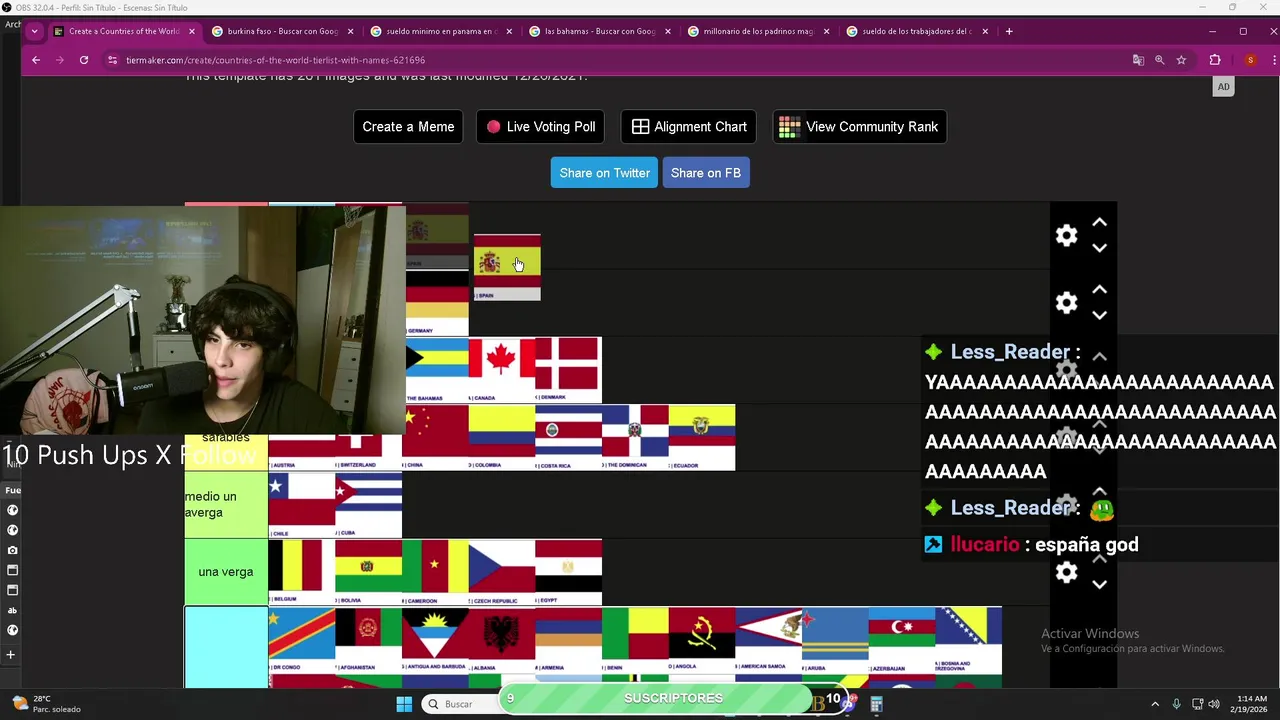Open the weather widget showing 28°C
1280x720 pixels.
point(45,704)
